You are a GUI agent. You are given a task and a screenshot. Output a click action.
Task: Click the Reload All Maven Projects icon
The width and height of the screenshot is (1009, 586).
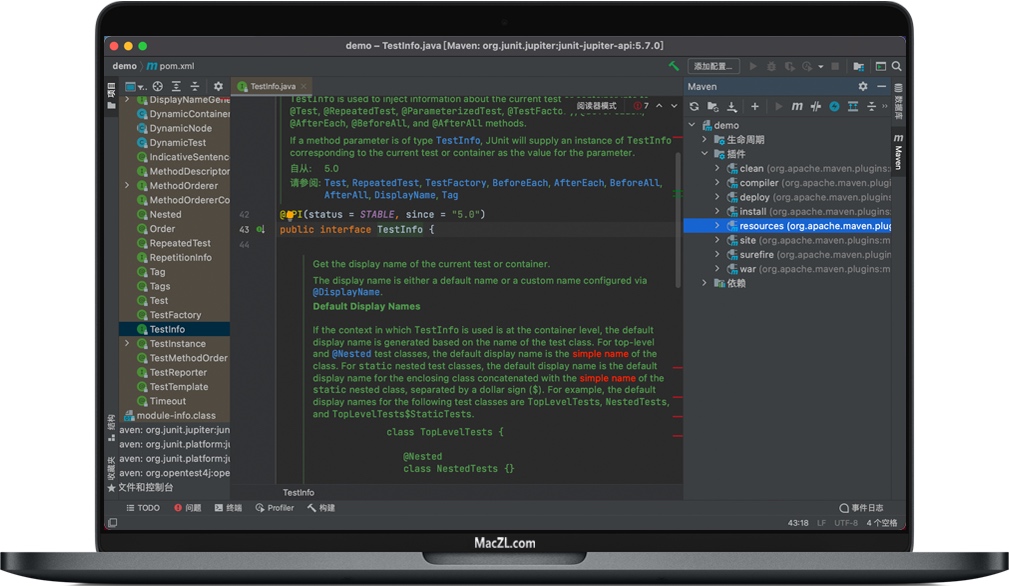tap(694, 106)
